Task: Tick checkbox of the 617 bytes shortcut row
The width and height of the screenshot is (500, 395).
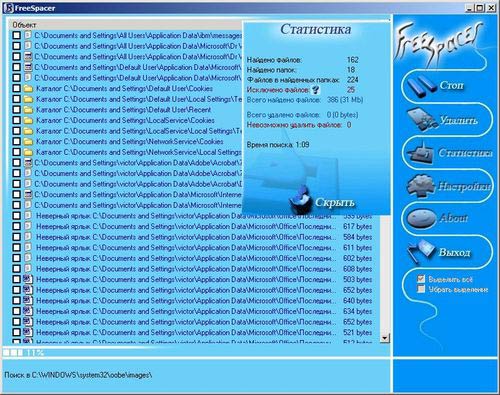Action: 16,226
